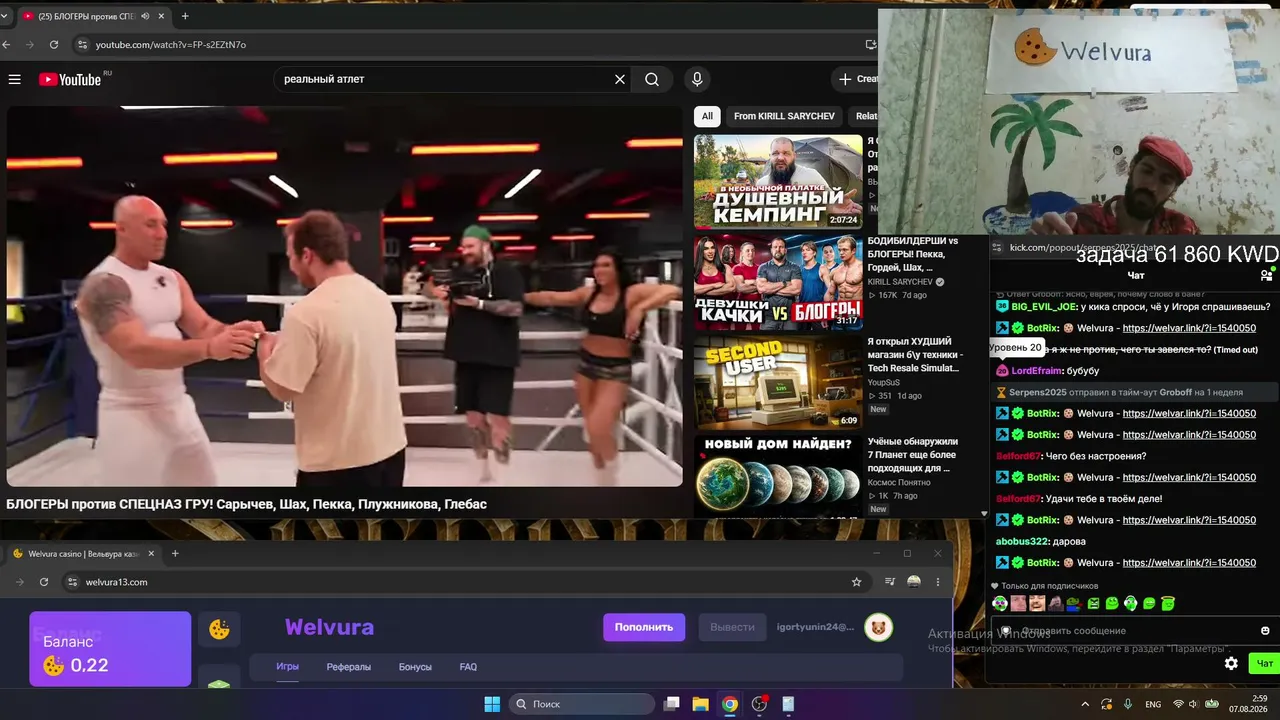Image resolution: width=1280 pixels, height=720 pixels.
Task: Click the БЛОГЕРЫ против СПЕЦНАЗ ГРУ title
Action: coord(246,504)
